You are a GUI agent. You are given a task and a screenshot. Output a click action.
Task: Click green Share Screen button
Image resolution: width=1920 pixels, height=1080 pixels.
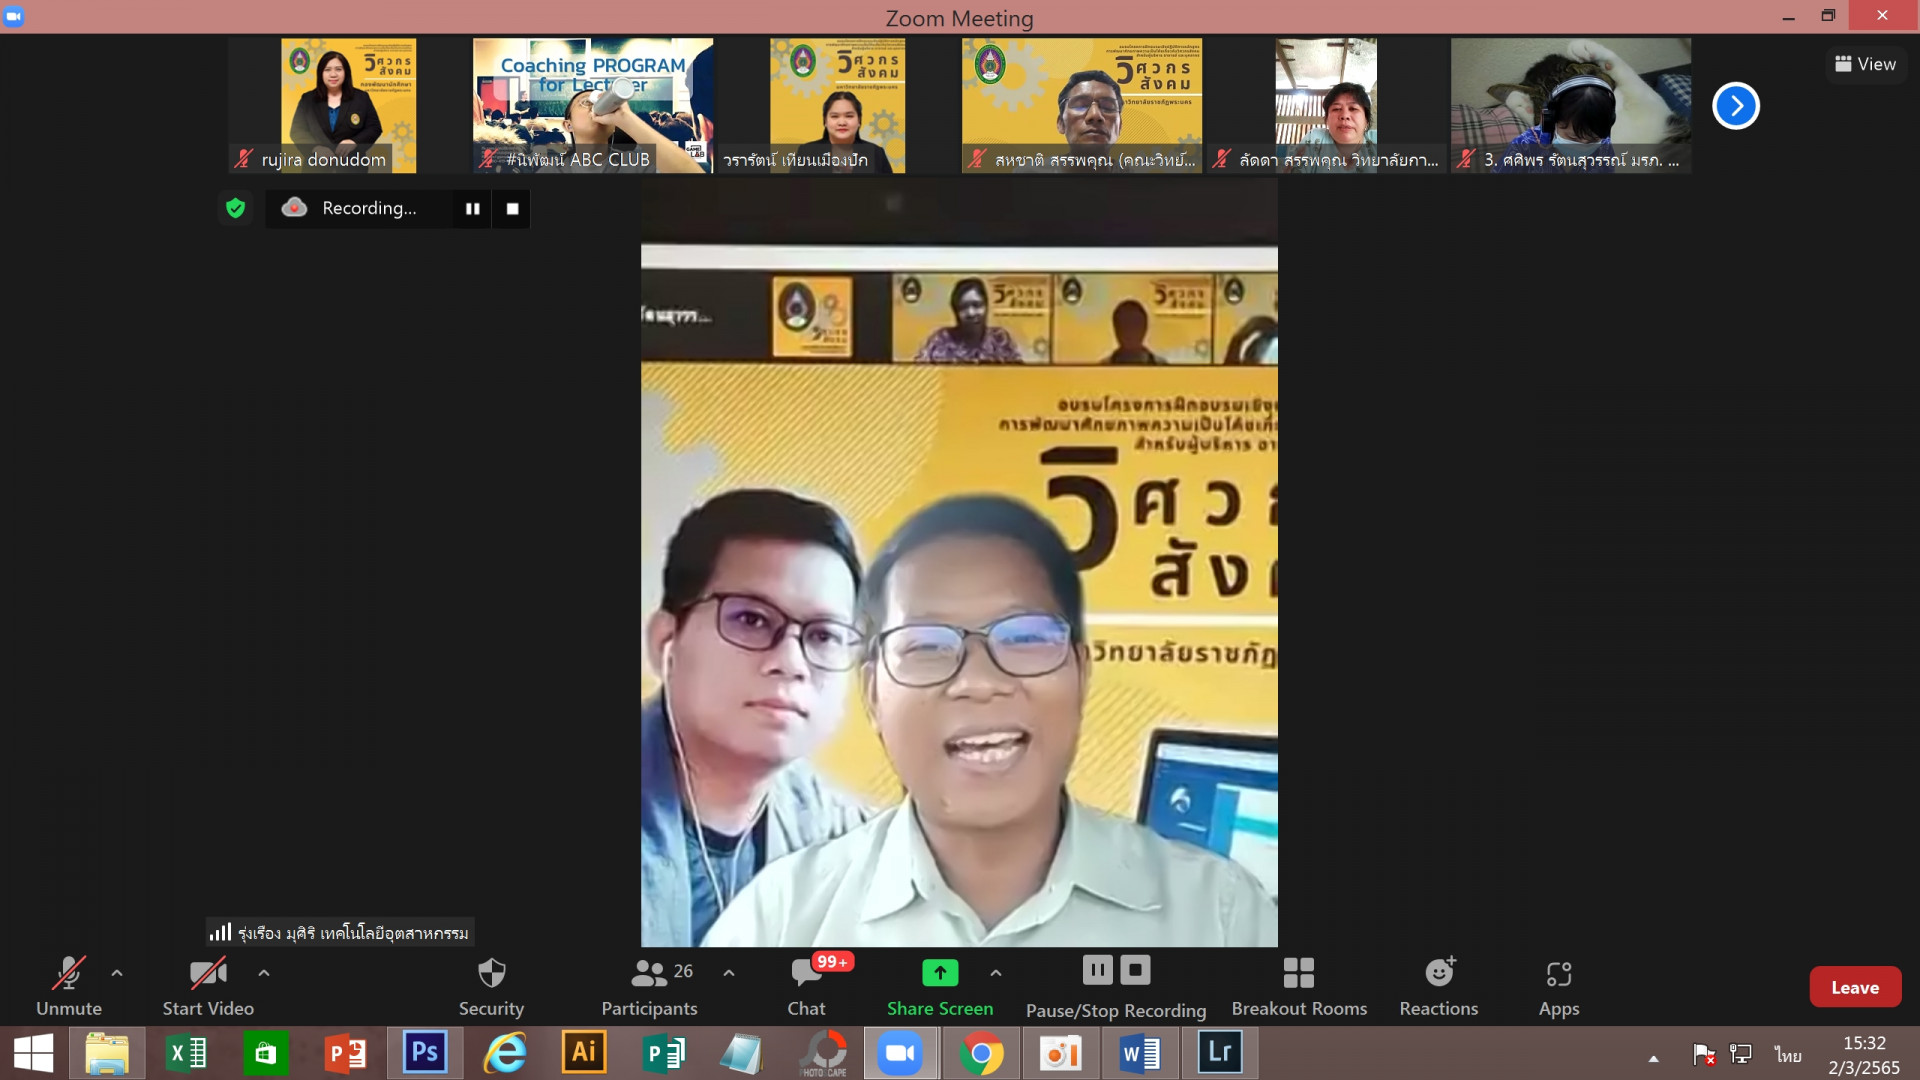point(940,986)
